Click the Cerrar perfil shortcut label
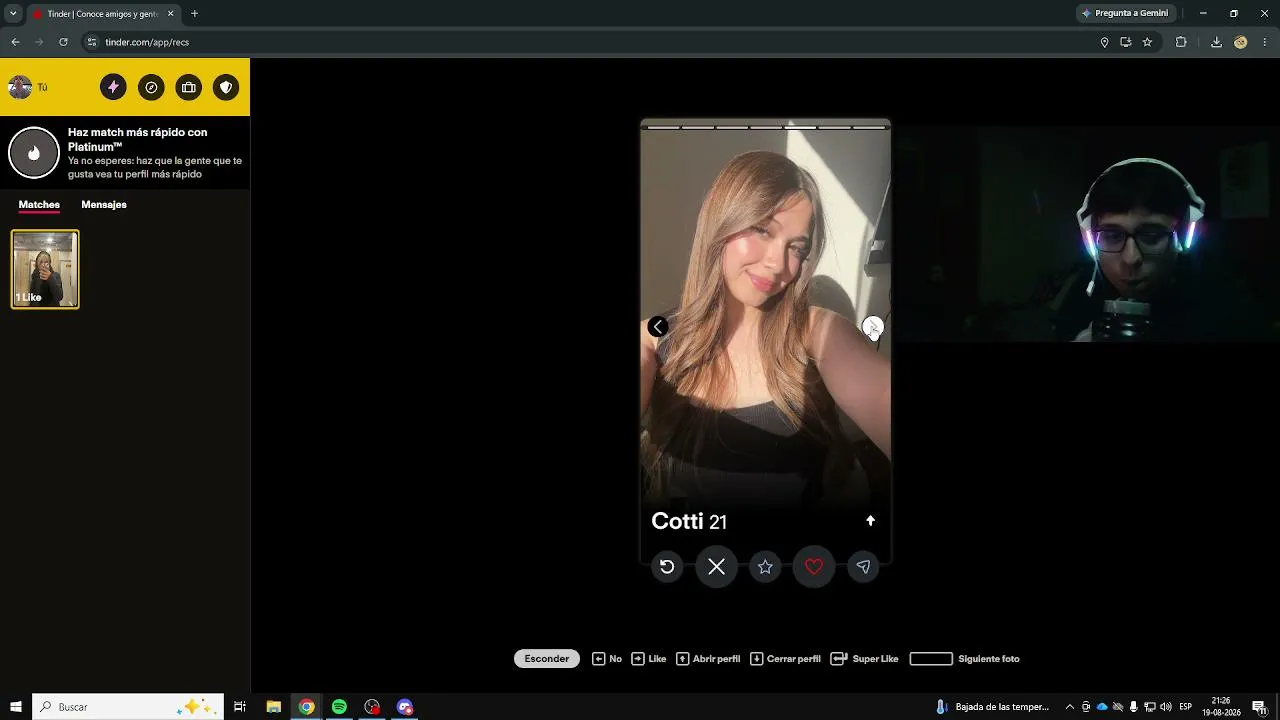 pos(794,659)
